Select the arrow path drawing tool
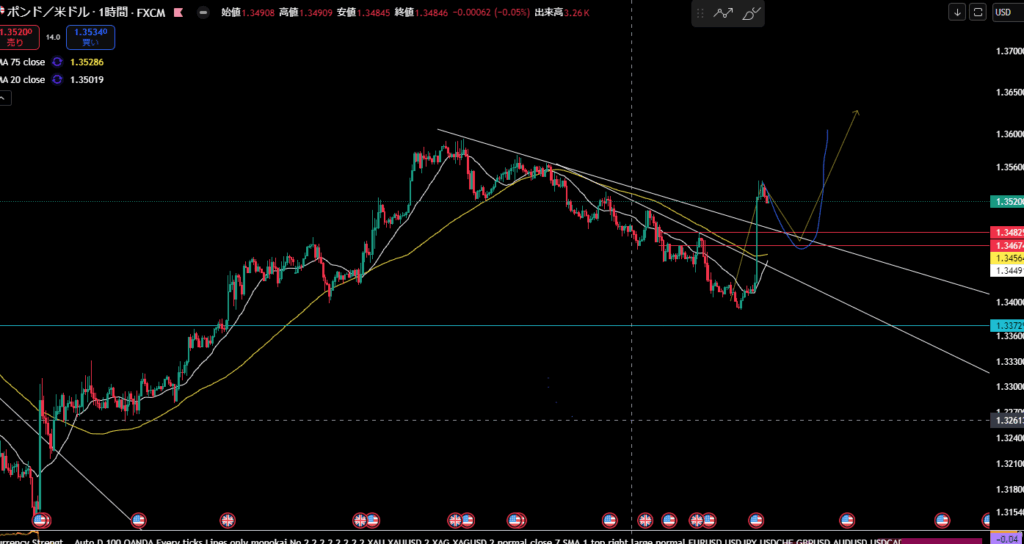 point(723,13)
